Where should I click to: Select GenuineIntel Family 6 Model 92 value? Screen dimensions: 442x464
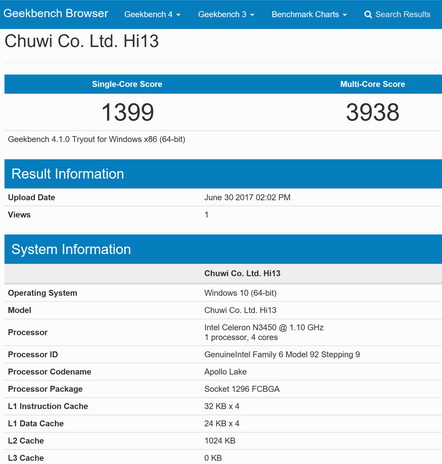282,354
